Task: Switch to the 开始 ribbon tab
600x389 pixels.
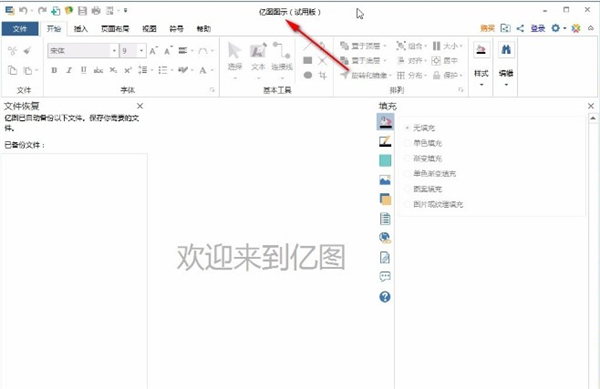Action: point(54,29)
